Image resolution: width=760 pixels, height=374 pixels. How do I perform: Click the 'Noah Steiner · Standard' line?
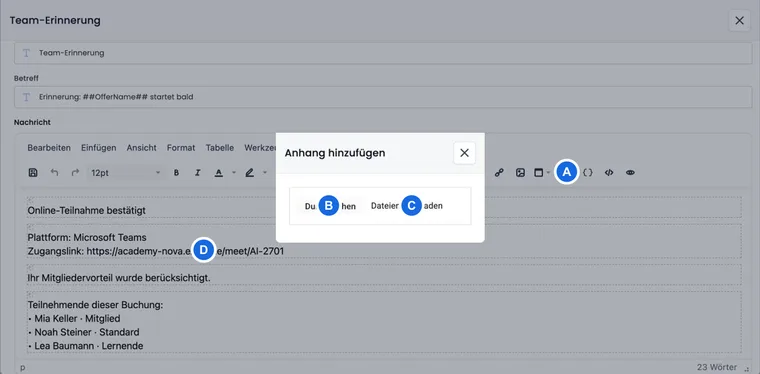pos(83,332)
